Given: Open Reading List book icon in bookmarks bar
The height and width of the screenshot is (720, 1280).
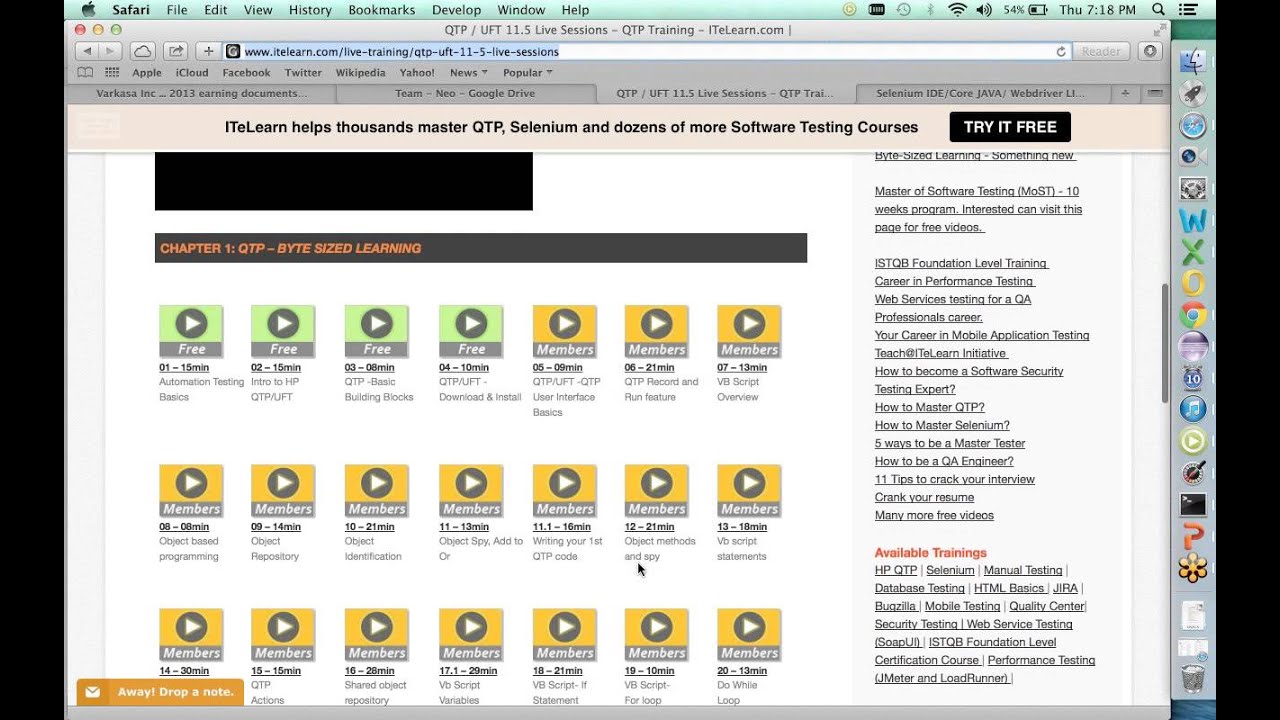Looking at the screenshot, I should [x=85, y=72].
